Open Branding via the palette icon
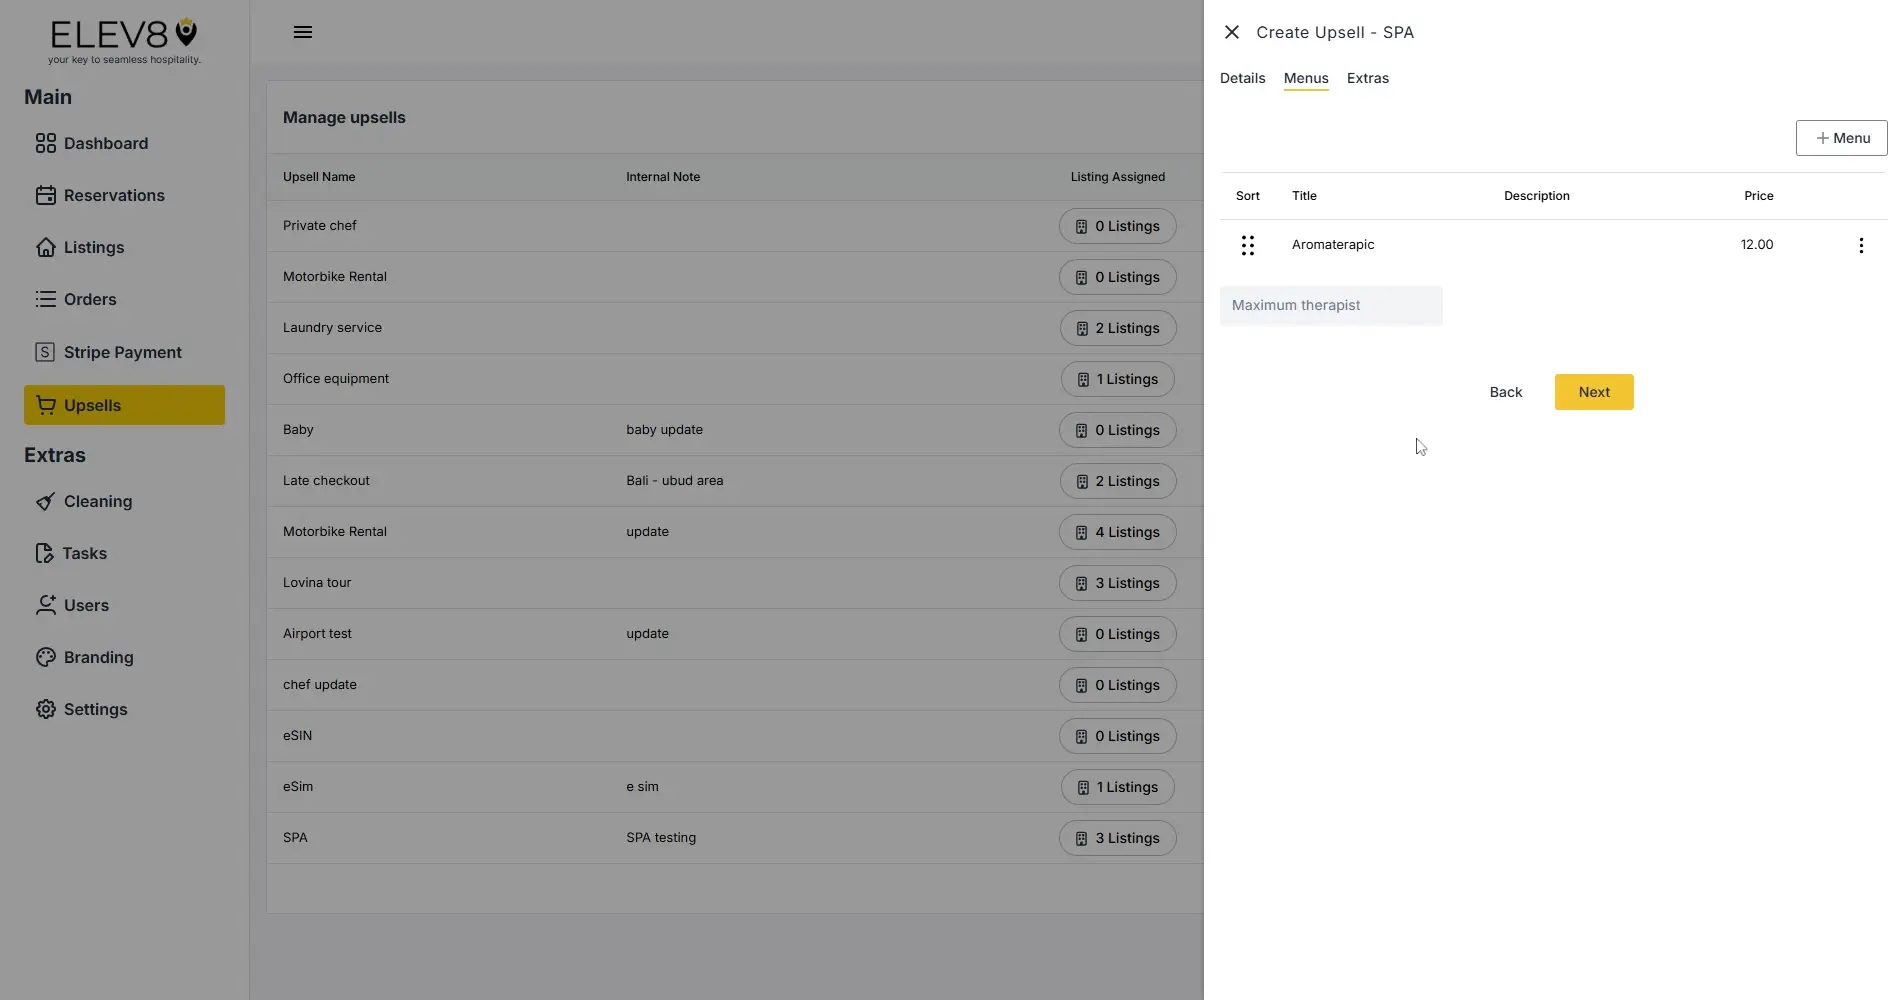The image size is (1904, 1000). [x=46, y=657]
